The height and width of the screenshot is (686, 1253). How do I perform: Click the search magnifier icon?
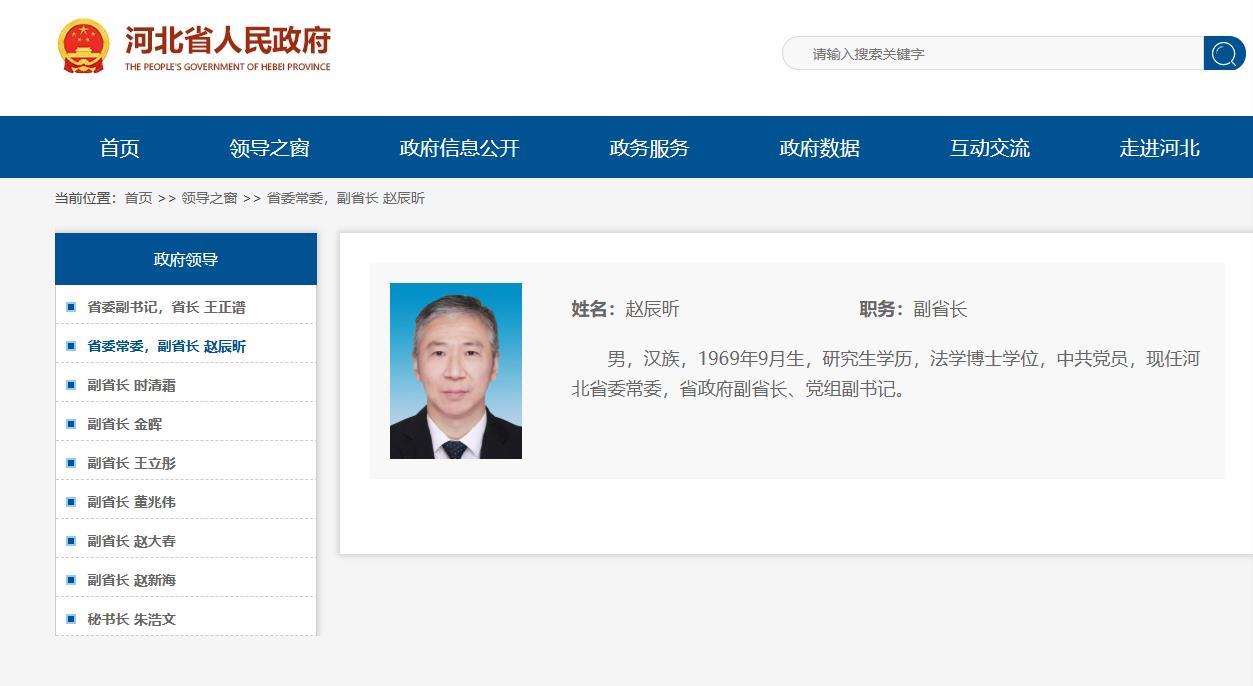point(1224,53)
